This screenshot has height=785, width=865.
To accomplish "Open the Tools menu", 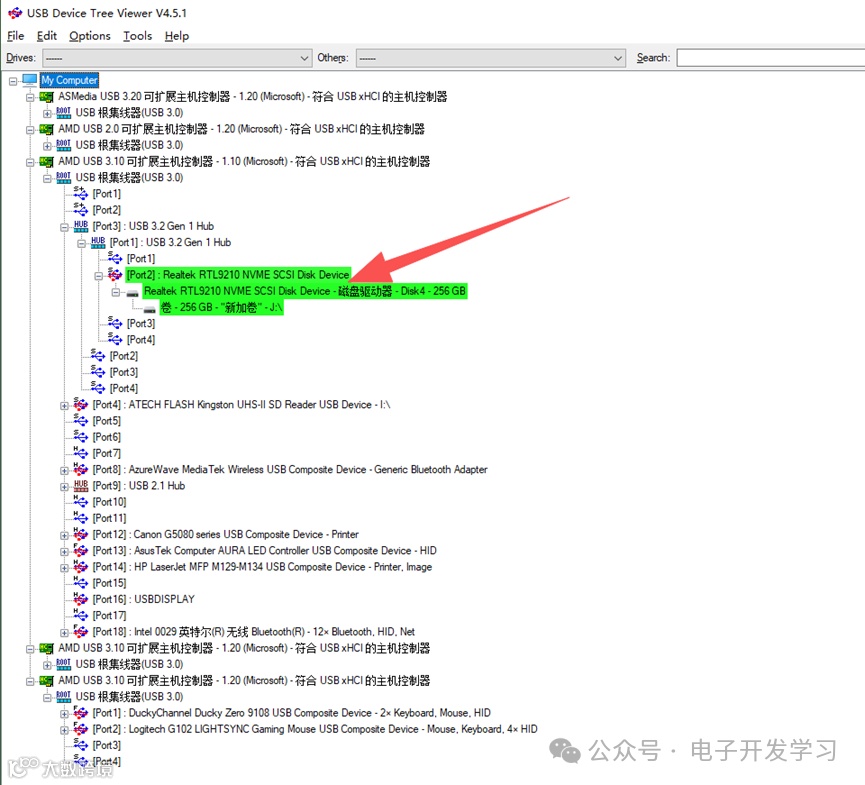I will [x=137, y=36].
